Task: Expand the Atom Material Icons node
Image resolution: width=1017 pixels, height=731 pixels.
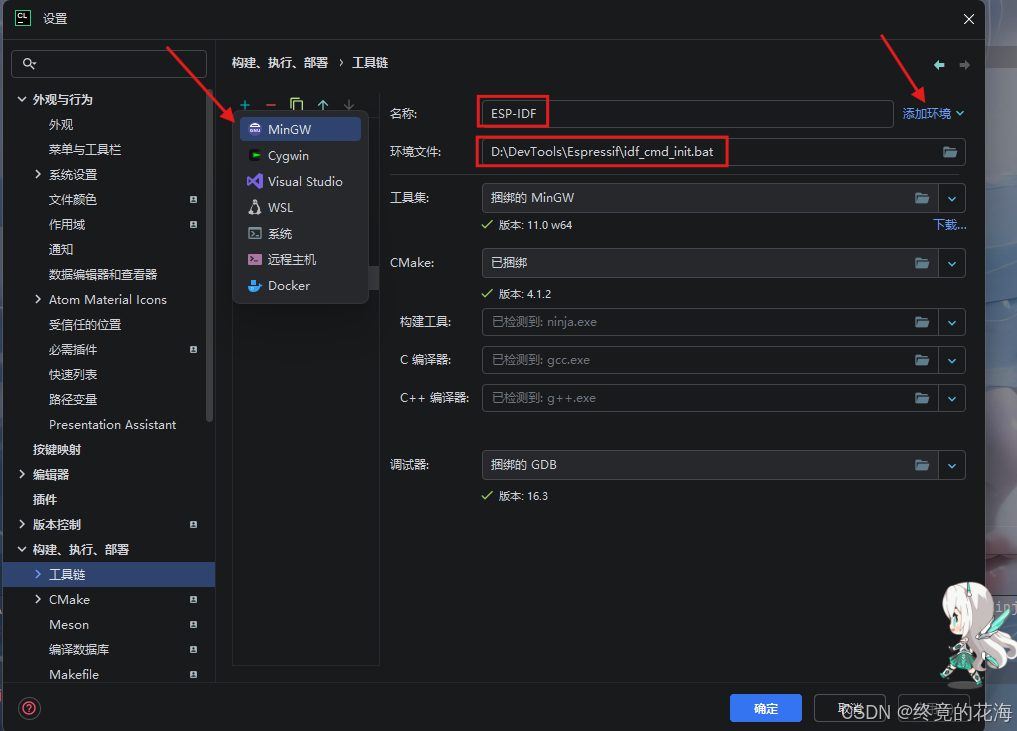Action: [x=38, y=299]
